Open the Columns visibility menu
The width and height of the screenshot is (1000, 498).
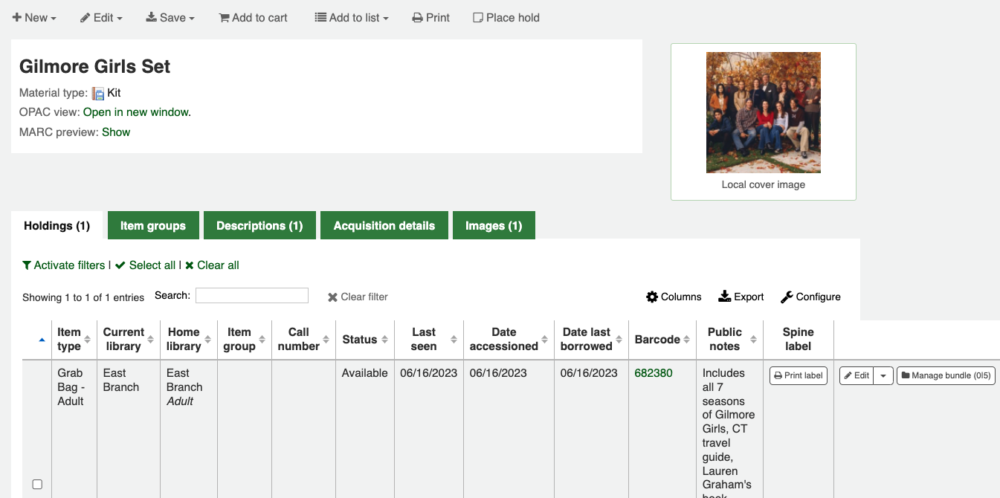coord(673,297)
